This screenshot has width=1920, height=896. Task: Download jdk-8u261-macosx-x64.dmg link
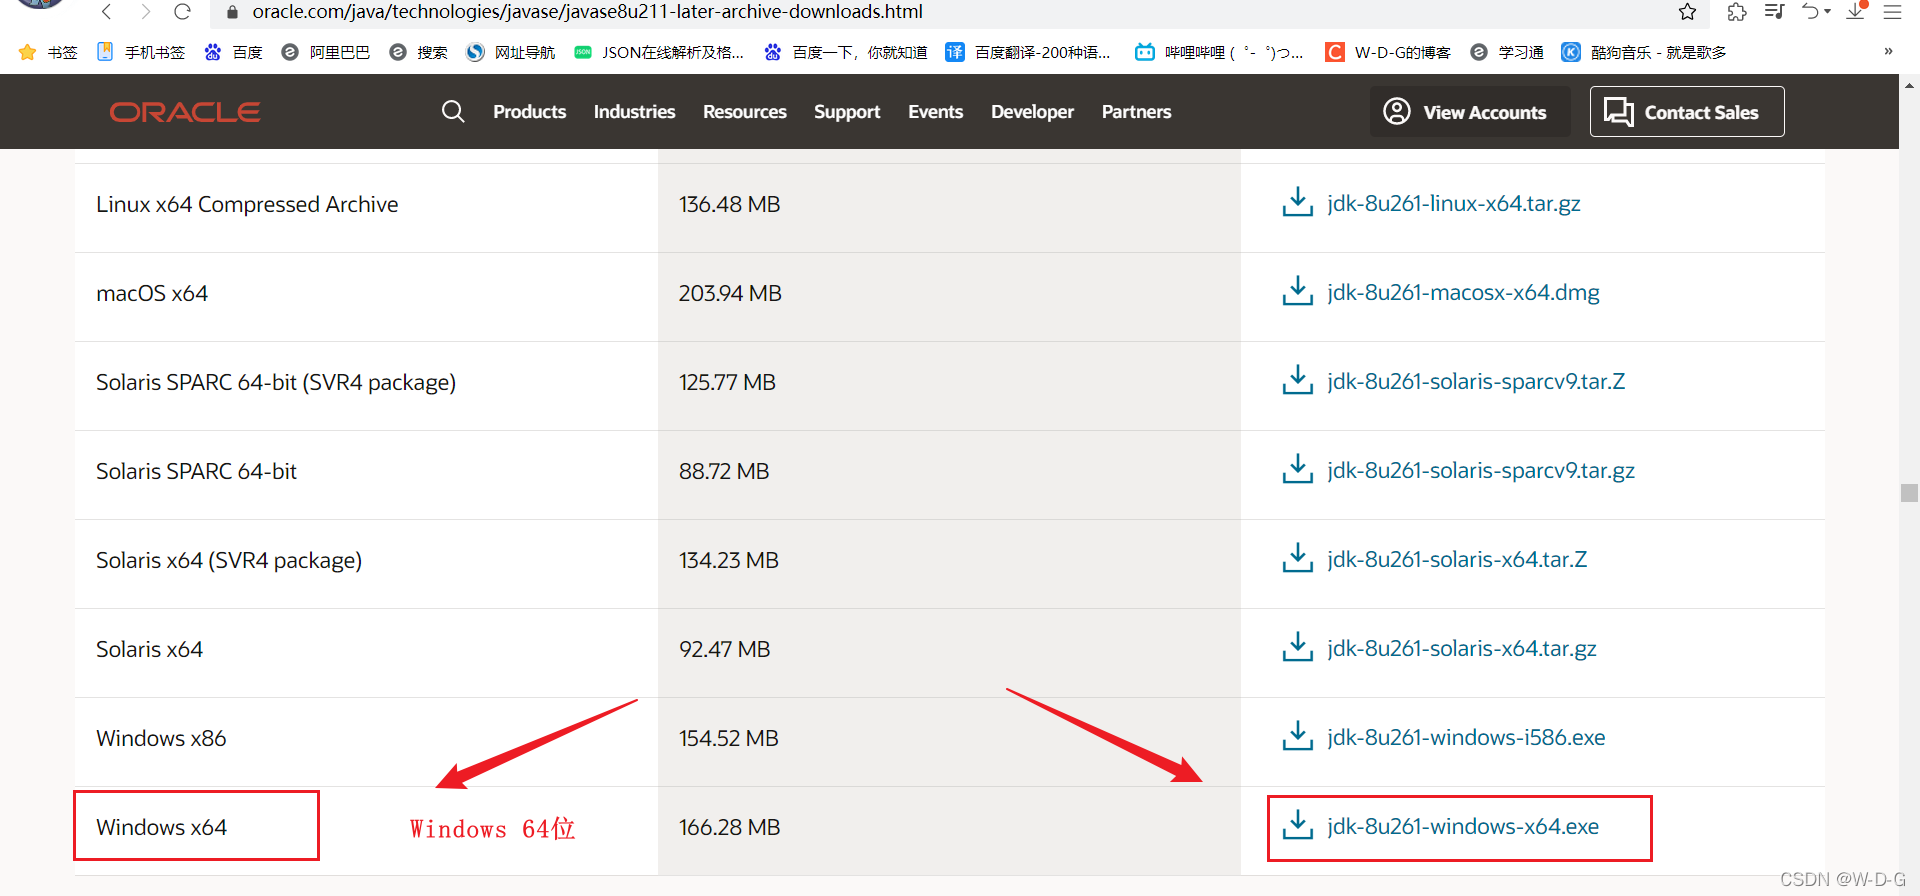(x=1463, y=293)
